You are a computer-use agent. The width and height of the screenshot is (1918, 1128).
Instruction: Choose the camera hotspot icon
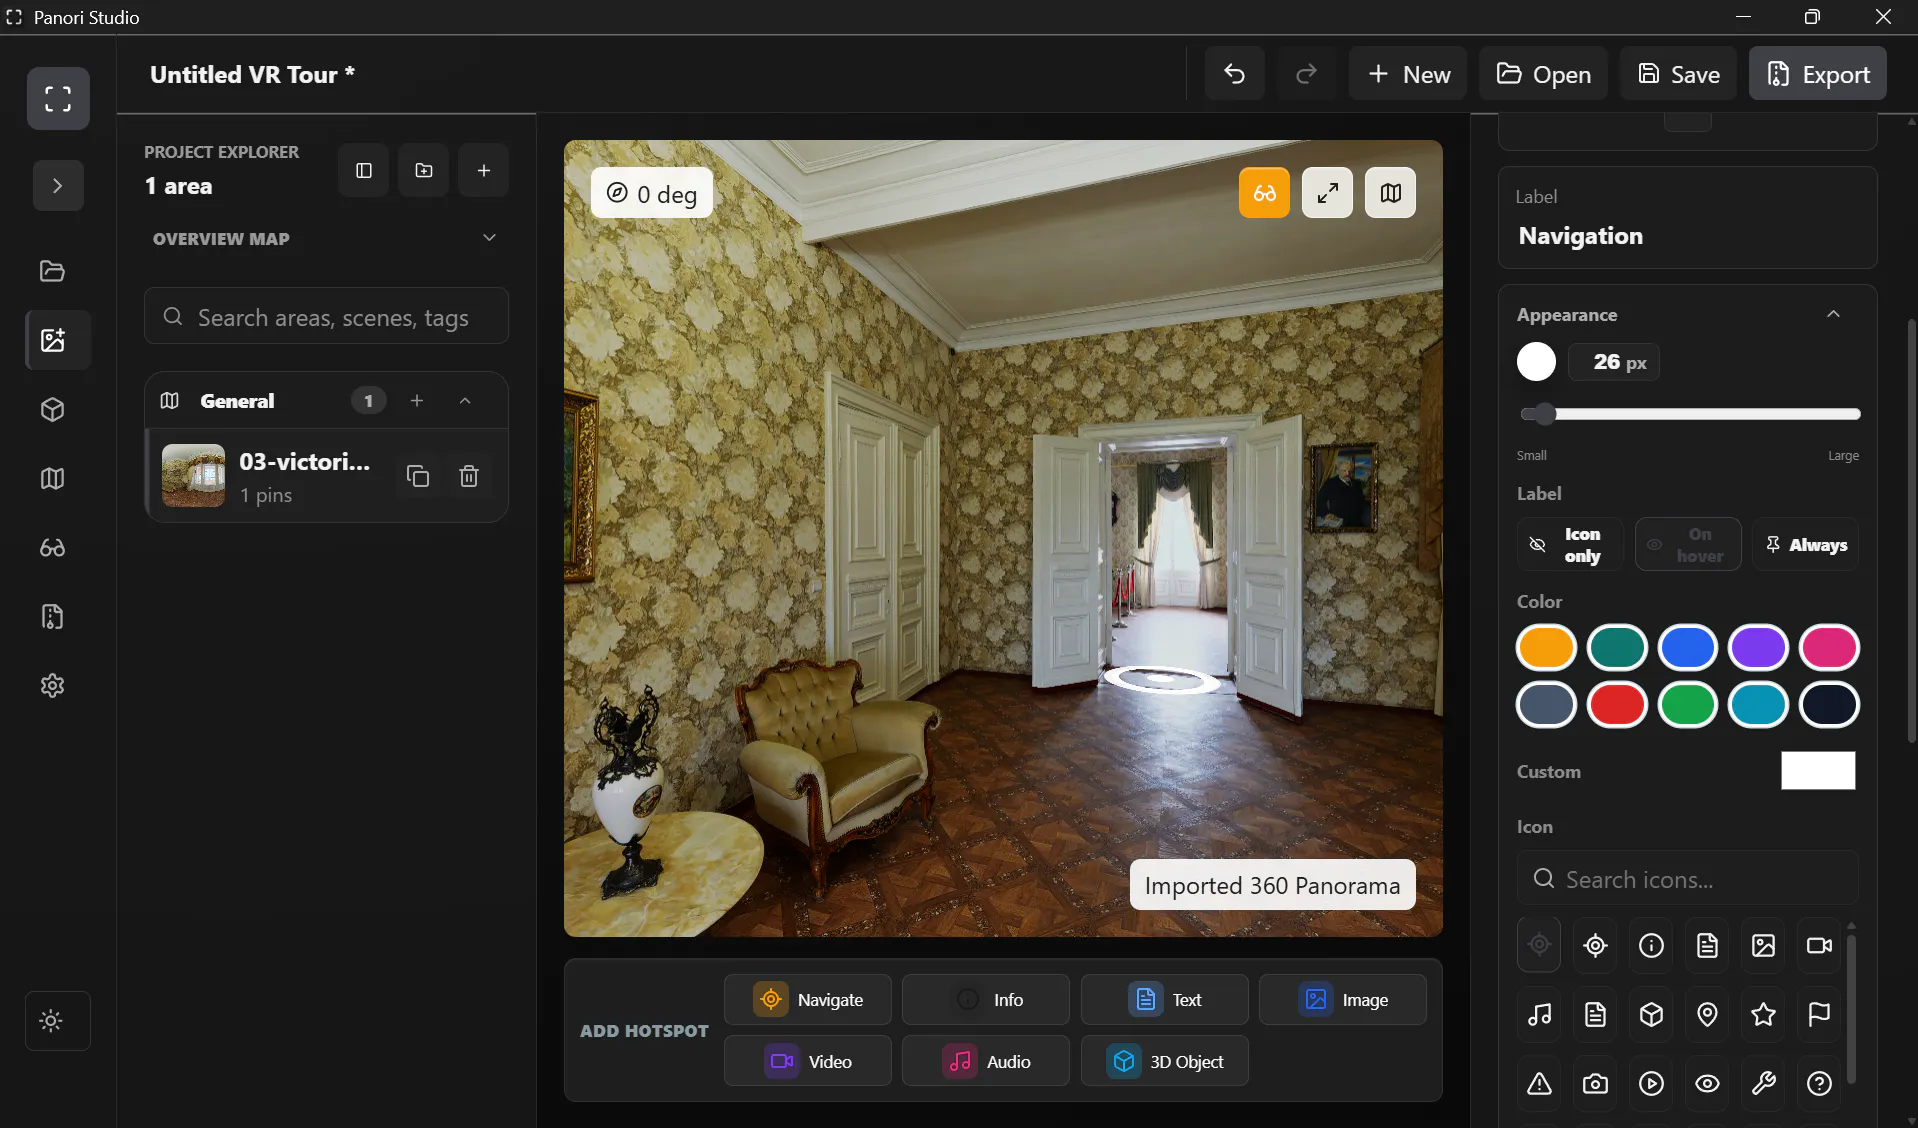coord(1596,1084)
